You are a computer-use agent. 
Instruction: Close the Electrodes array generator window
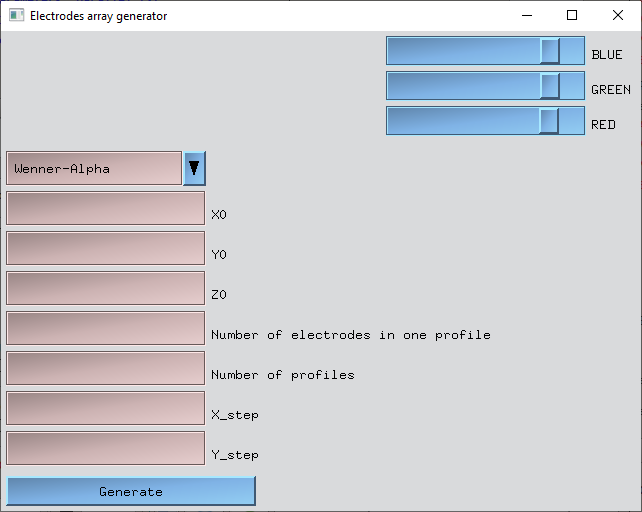coord(618,16)
